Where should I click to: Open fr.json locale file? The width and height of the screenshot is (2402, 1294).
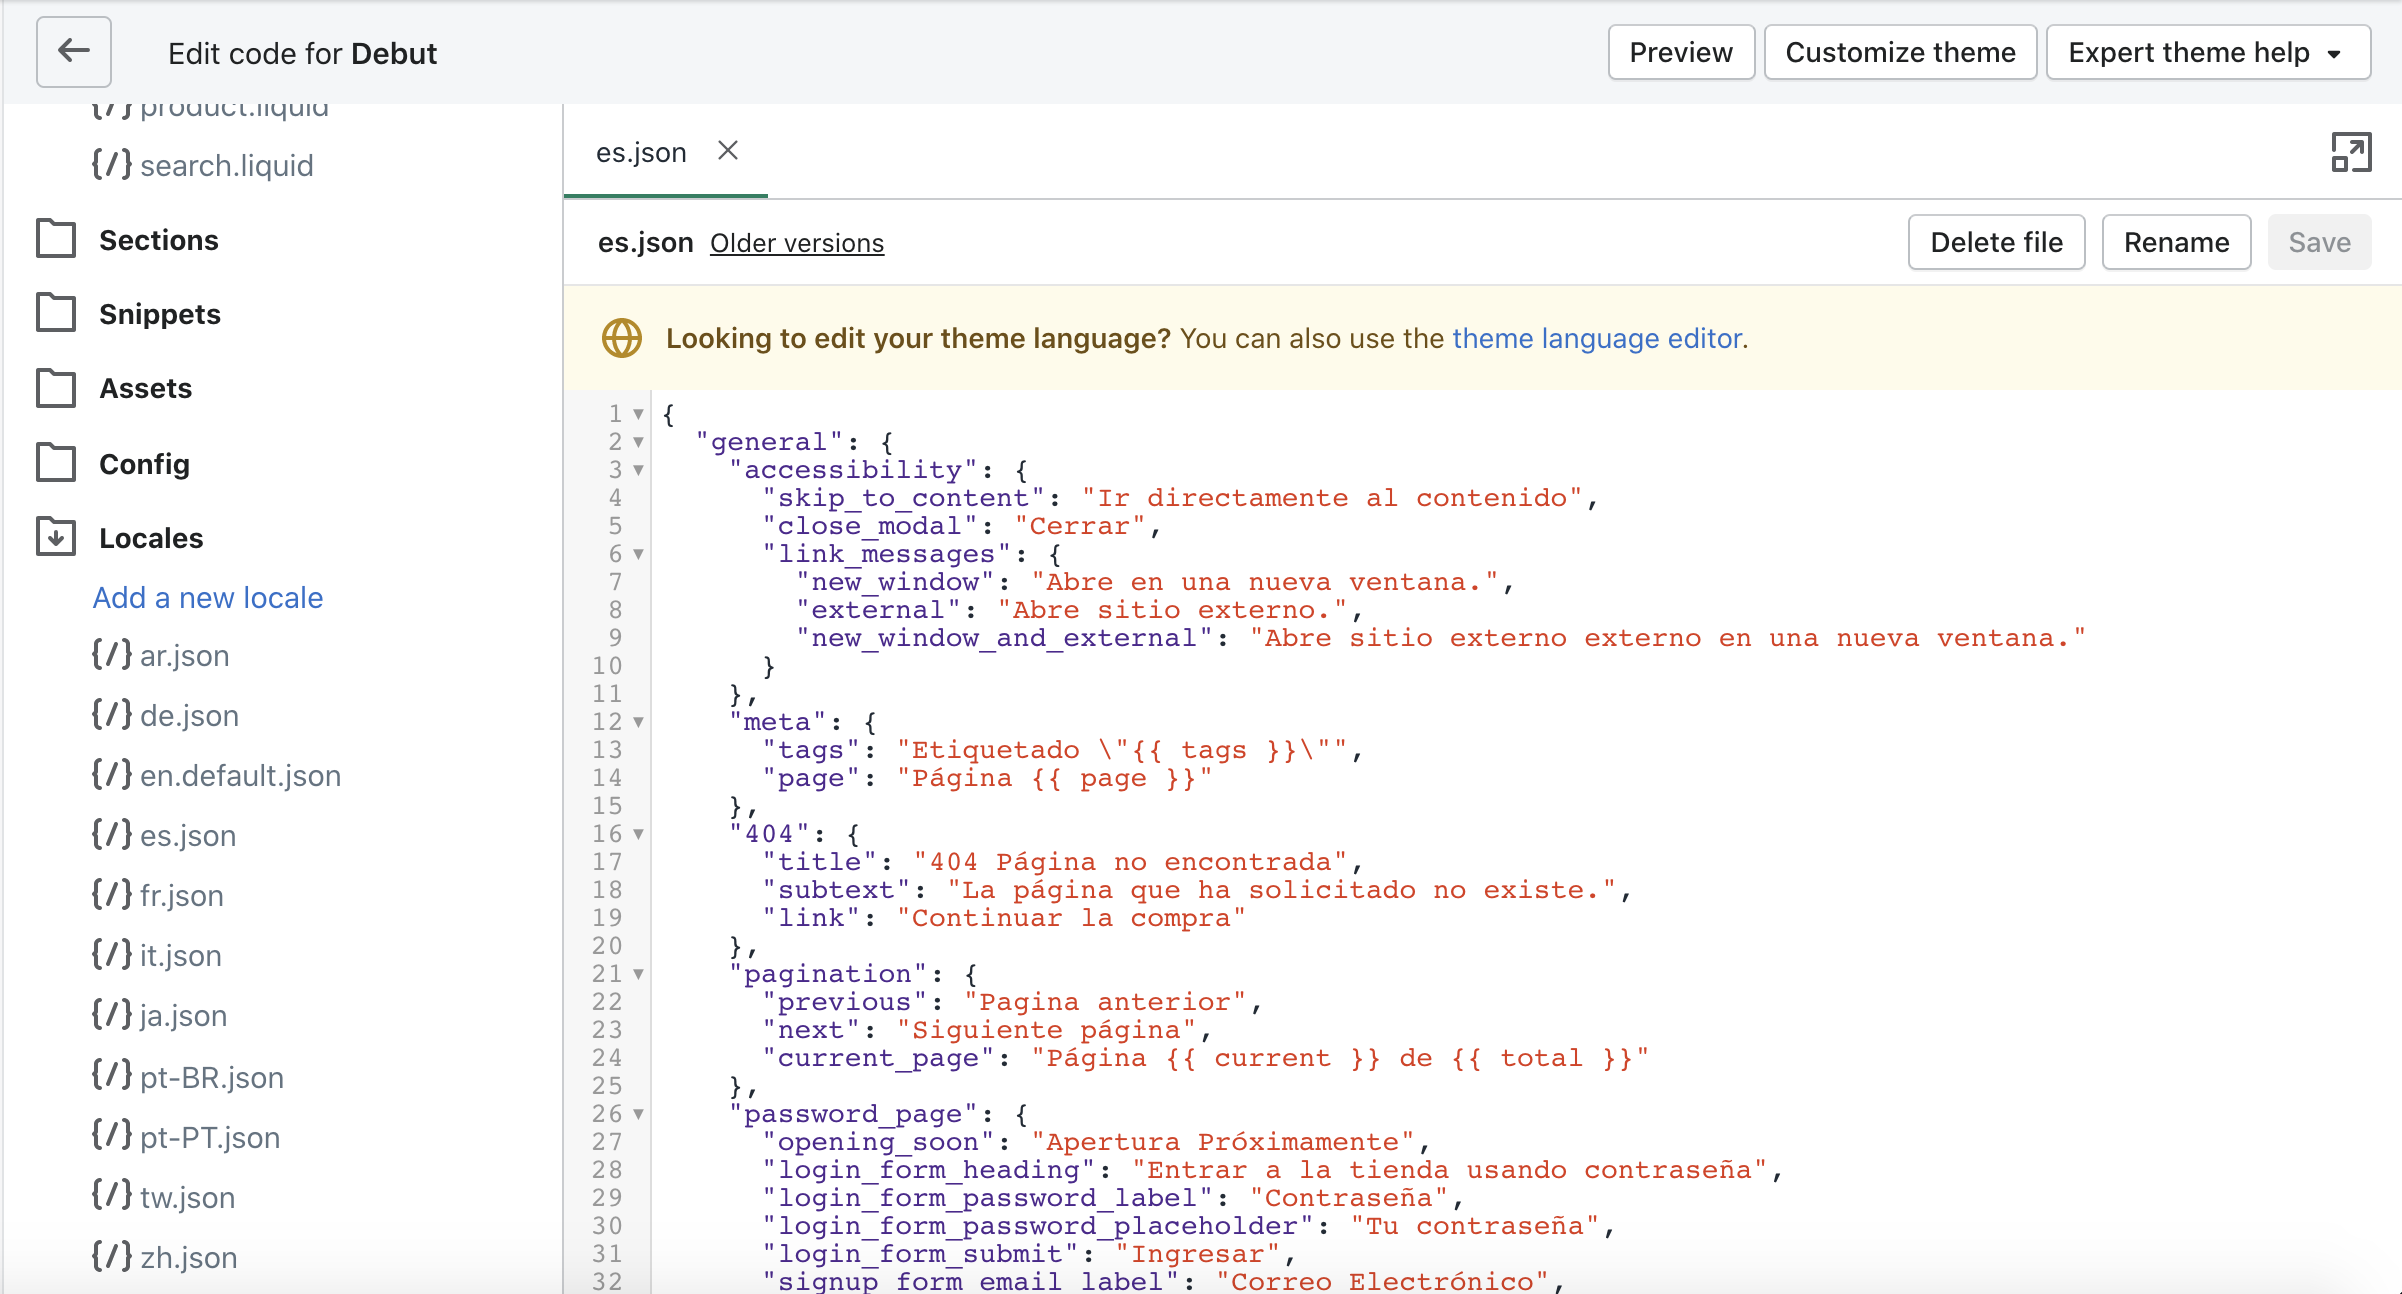click(x=181, y=896)
